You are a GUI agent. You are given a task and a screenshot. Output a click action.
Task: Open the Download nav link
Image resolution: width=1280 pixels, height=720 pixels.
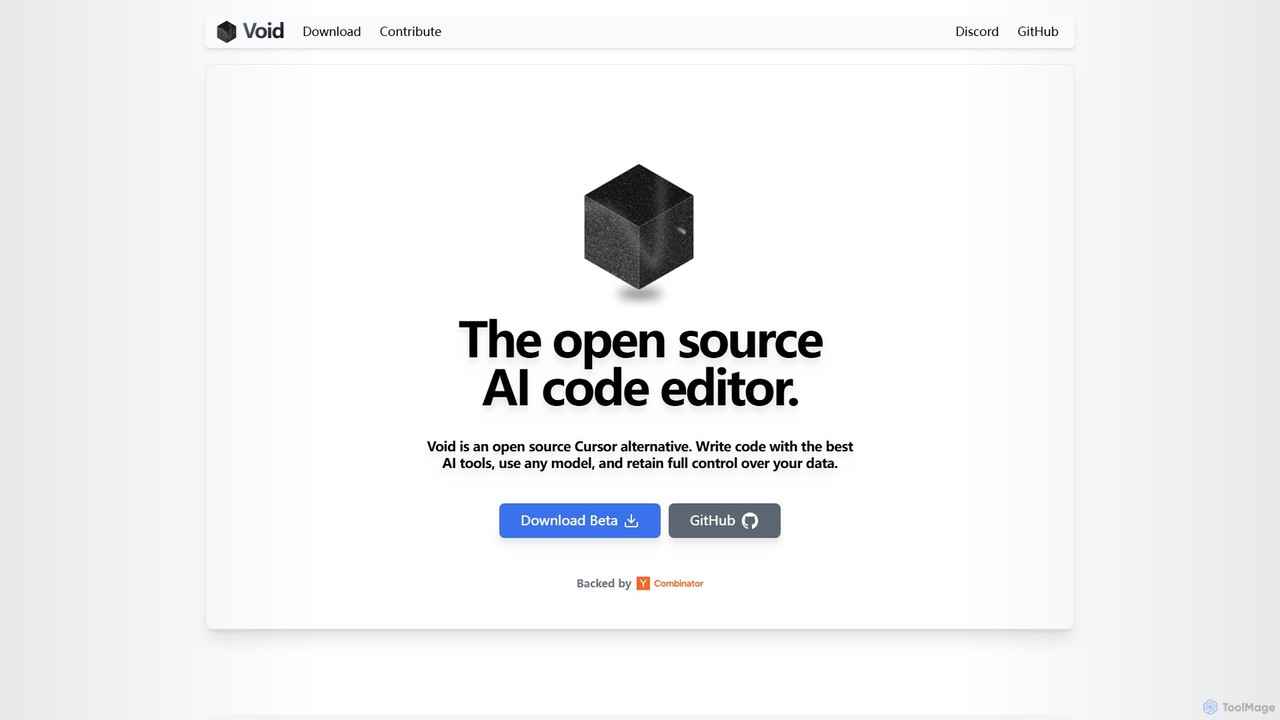(332, 31)
